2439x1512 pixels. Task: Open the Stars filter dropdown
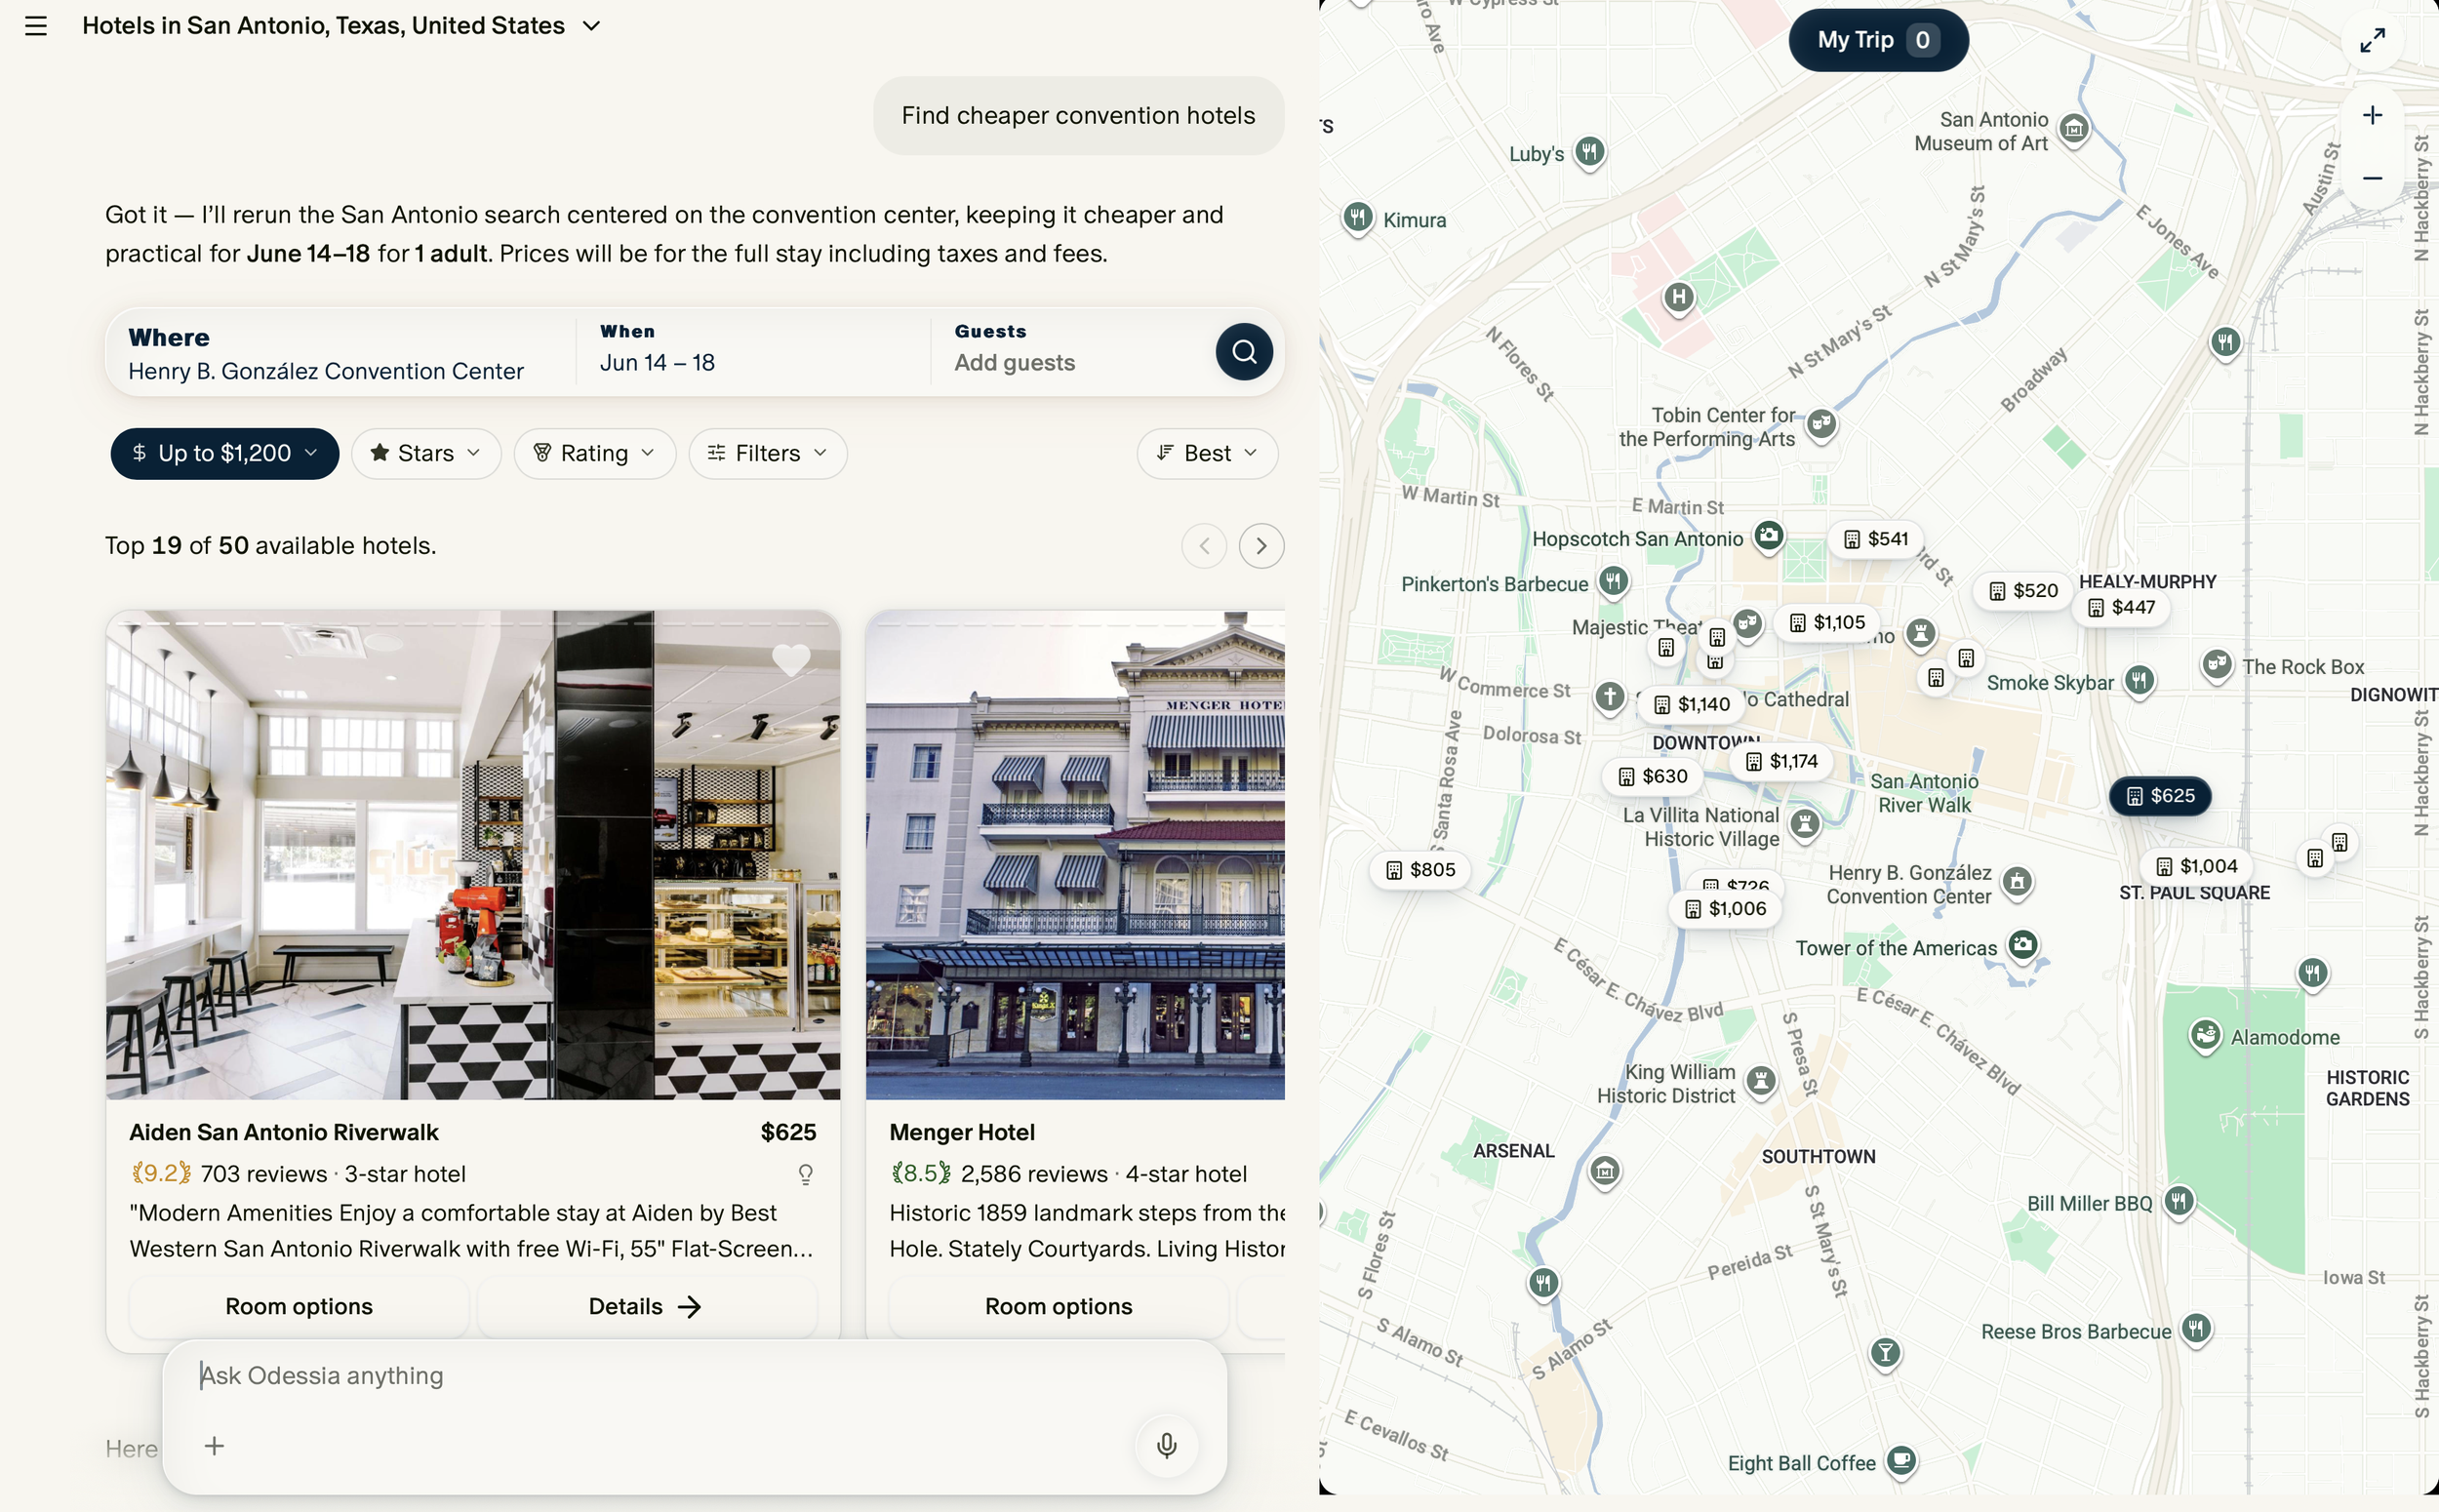pyautogui.click(x=426, y=454)
